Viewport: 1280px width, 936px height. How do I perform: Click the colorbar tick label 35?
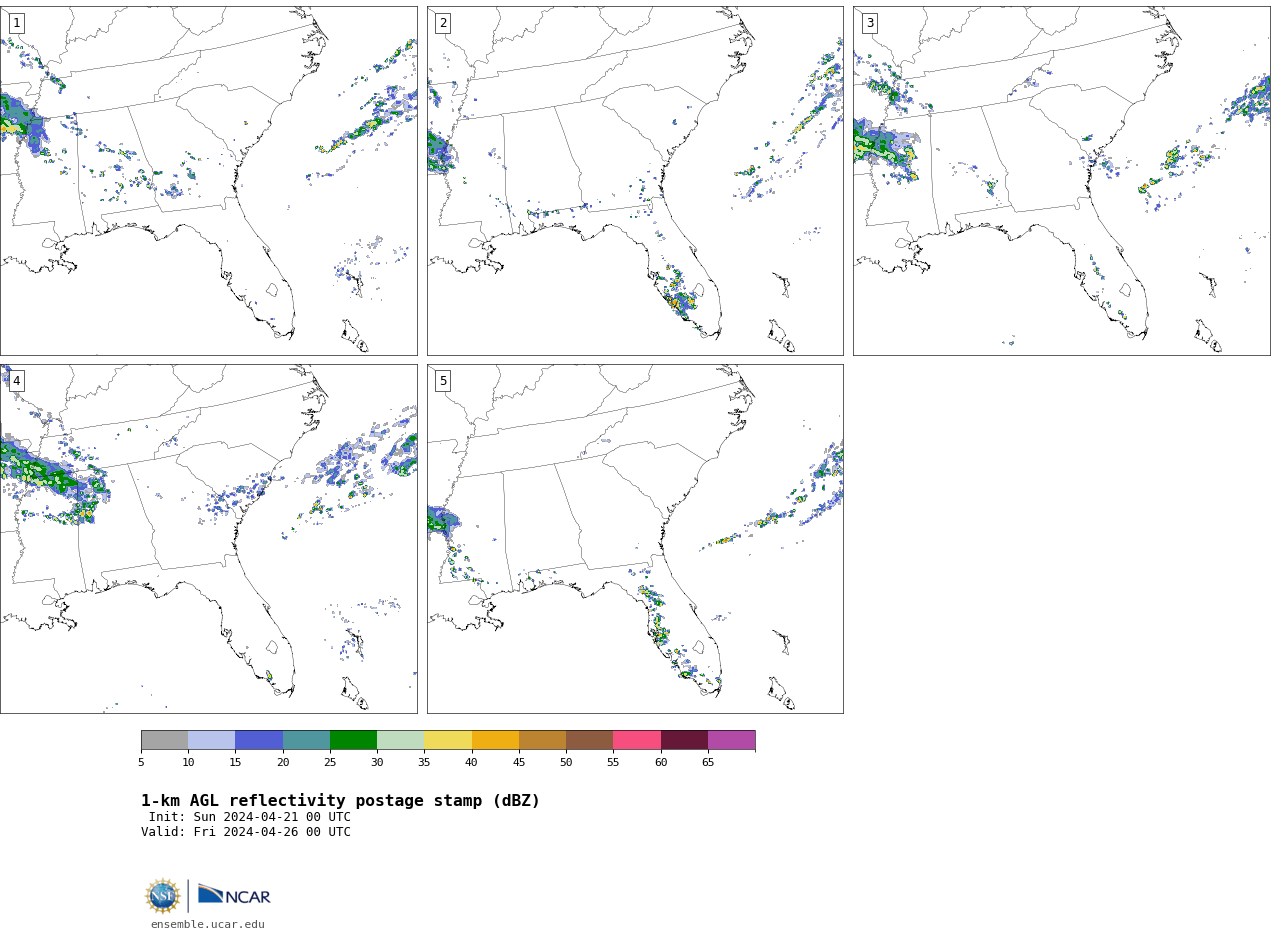424,762
